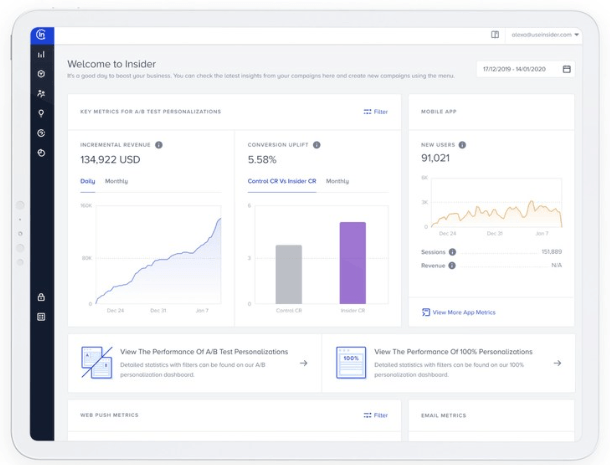Open View The Performance Of 100% Personalizations
Screen dimensions: 610x465
click(453, 352)
